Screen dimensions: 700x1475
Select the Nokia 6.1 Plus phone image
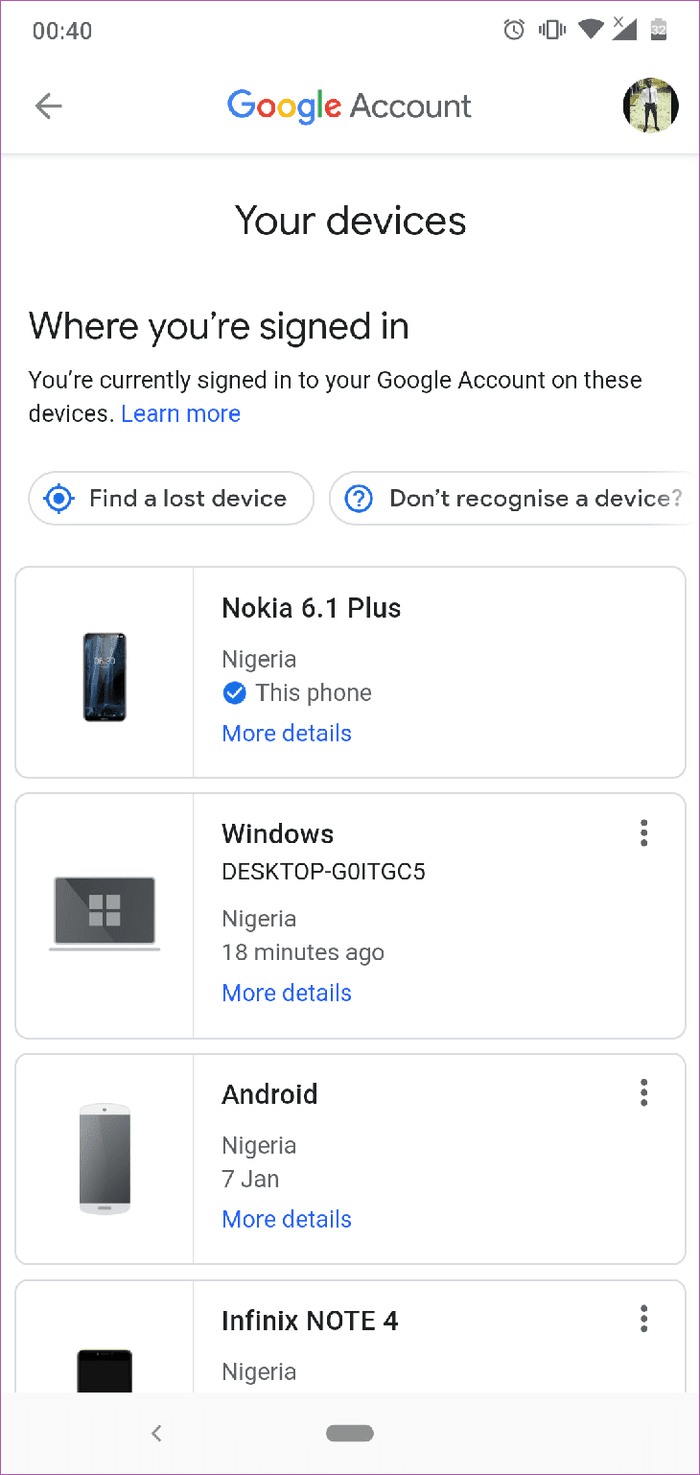(105, 677)
